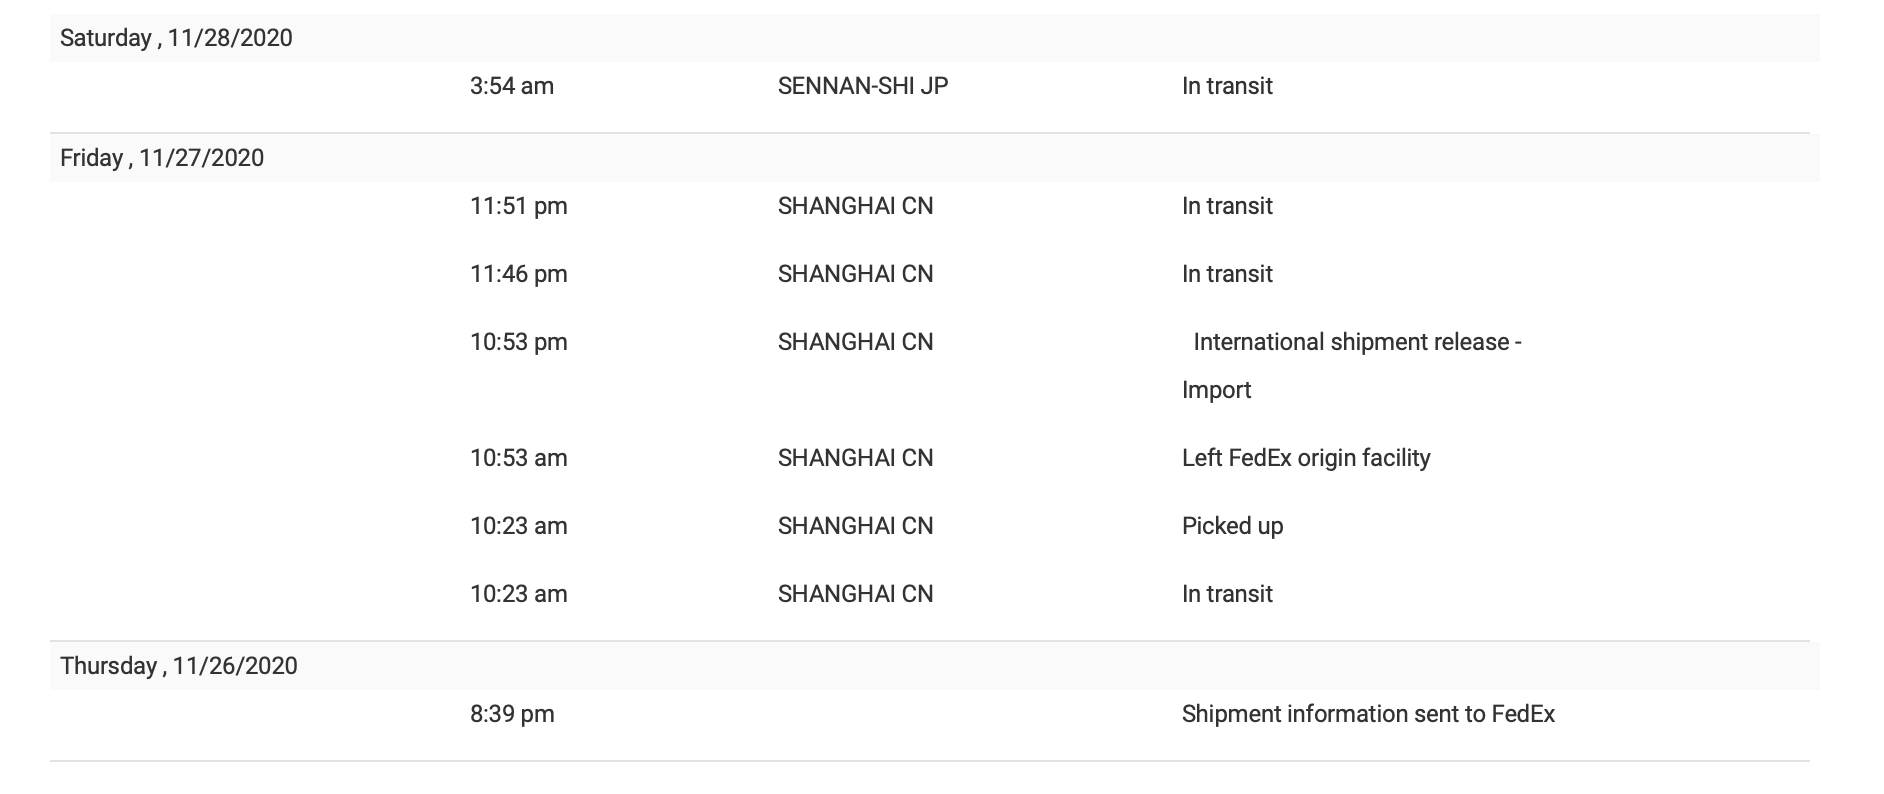The height and width of the screenshot is (794, 1884).
Task: Select SHANGHAI CN in the 11:51 pm row
Action: pyautogui.click(x=855, y=206)
